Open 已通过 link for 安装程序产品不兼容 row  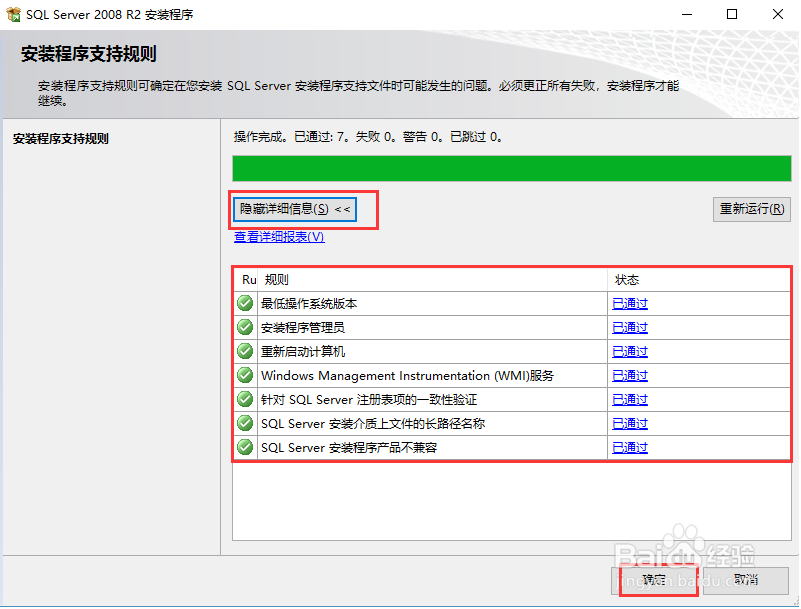click(x=630, y=448)
